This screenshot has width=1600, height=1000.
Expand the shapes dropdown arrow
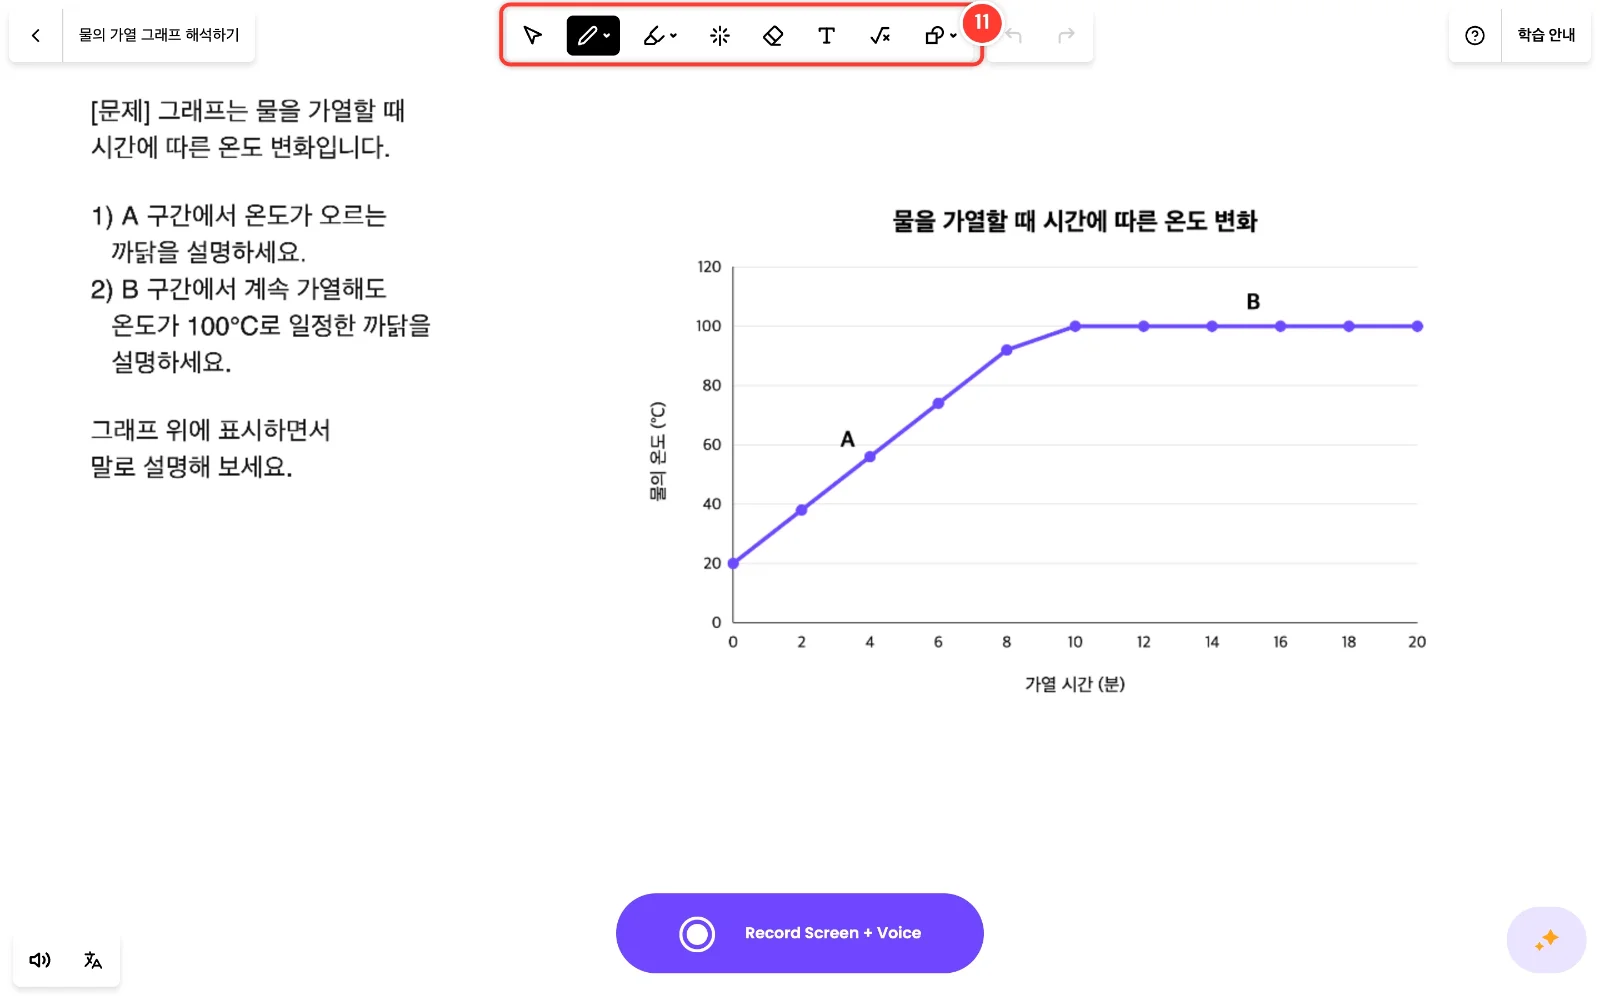954,36
